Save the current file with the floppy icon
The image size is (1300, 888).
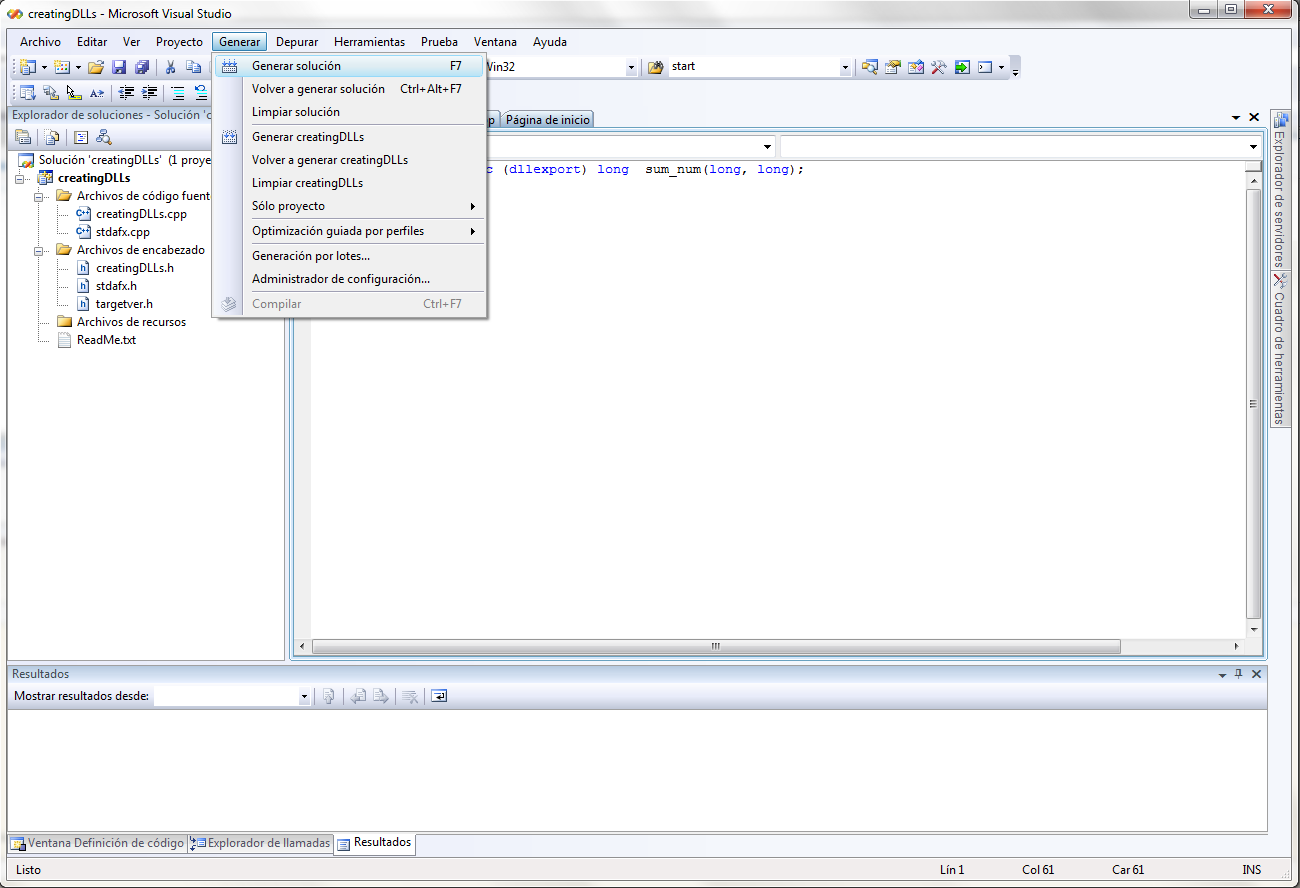pos(119,67)
